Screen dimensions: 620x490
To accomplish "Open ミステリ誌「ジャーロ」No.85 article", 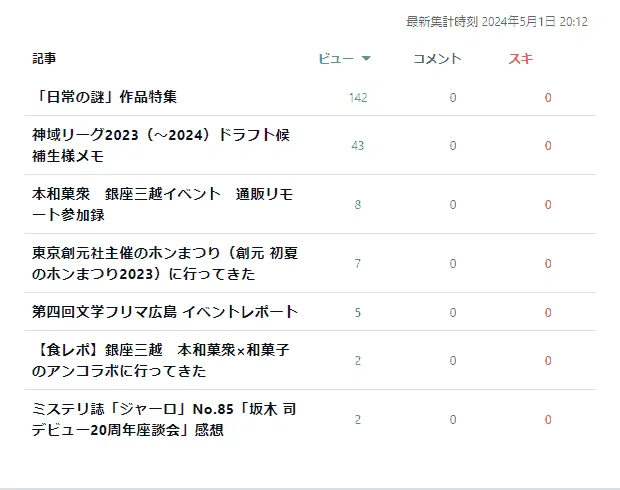I will (x=164, y=419).
